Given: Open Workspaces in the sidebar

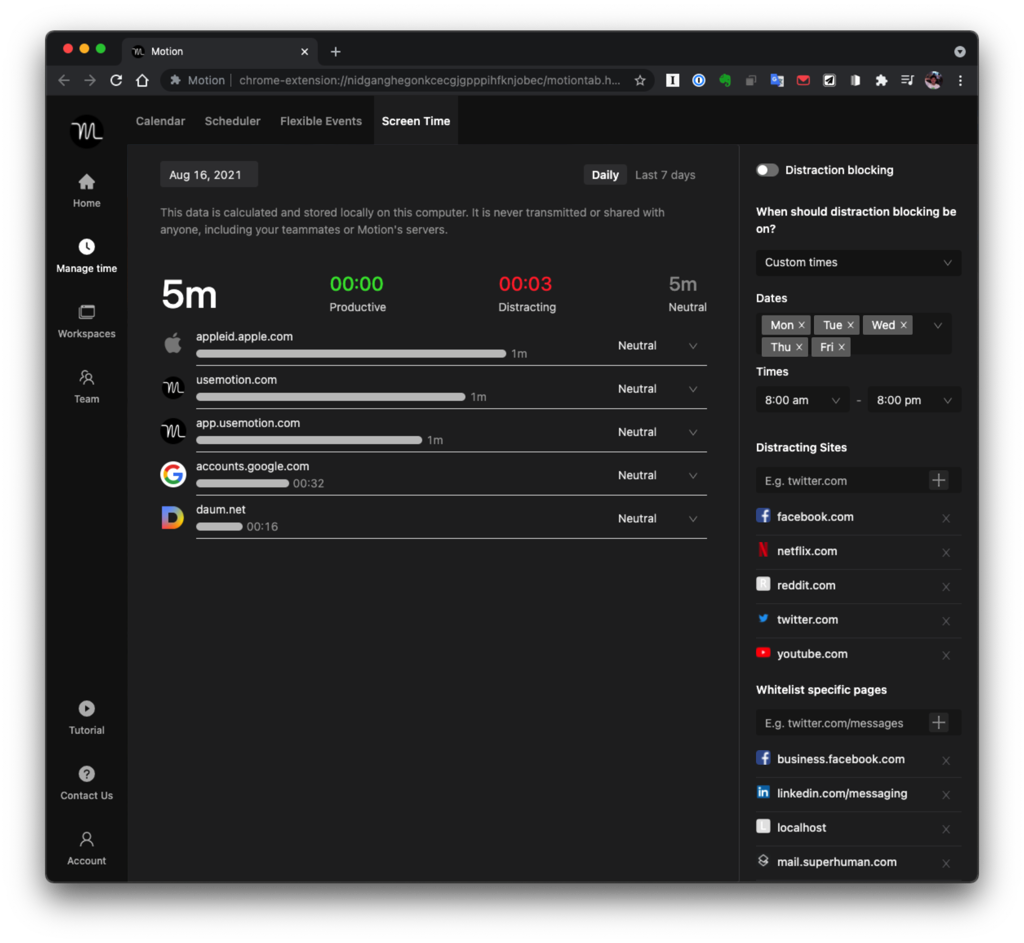Looking at the screenshot, I should 86,321.
